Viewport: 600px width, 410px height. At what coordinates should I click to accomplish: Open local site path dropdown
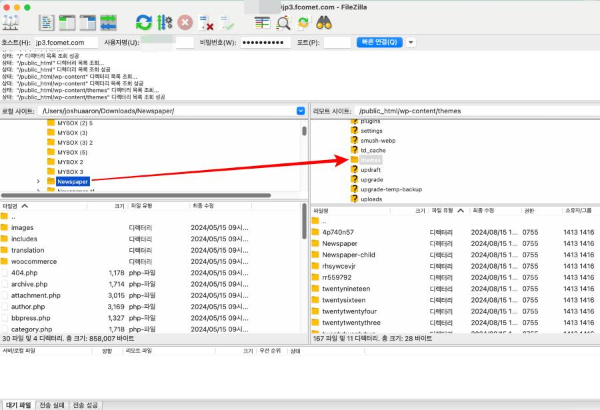(x=301, y=111)
